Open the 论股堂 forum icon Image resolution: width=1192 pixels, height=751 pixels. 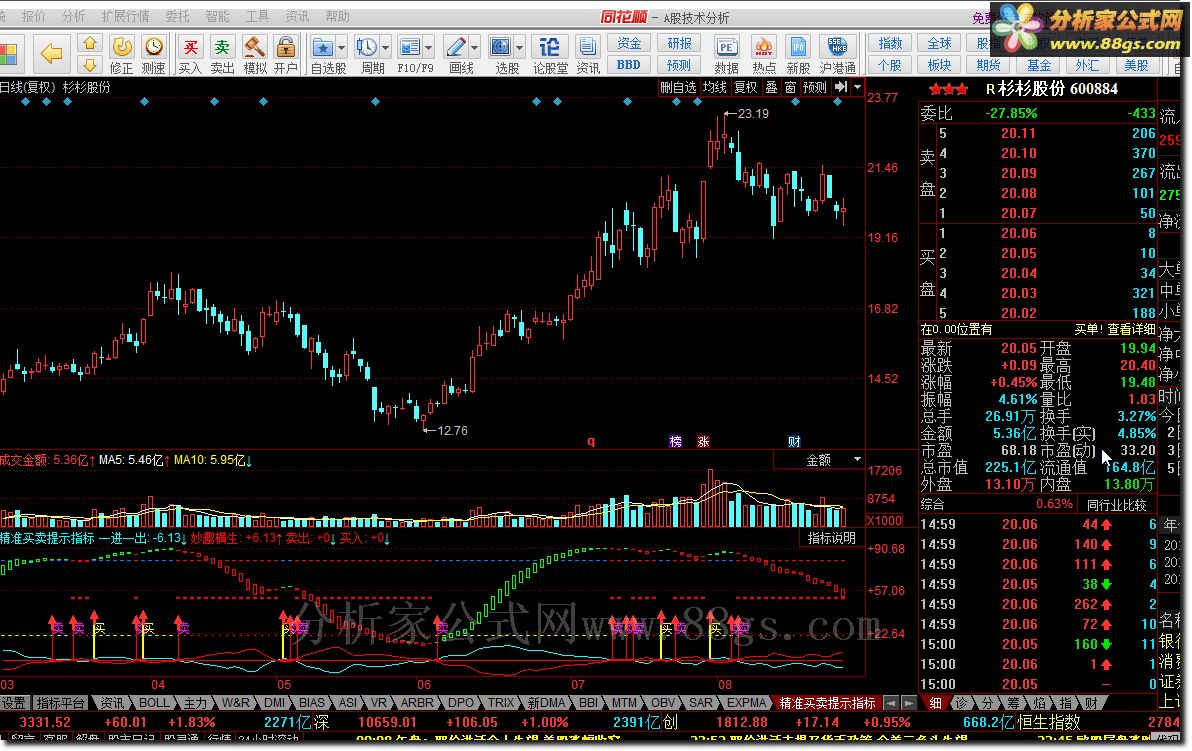tap(550, 47)
